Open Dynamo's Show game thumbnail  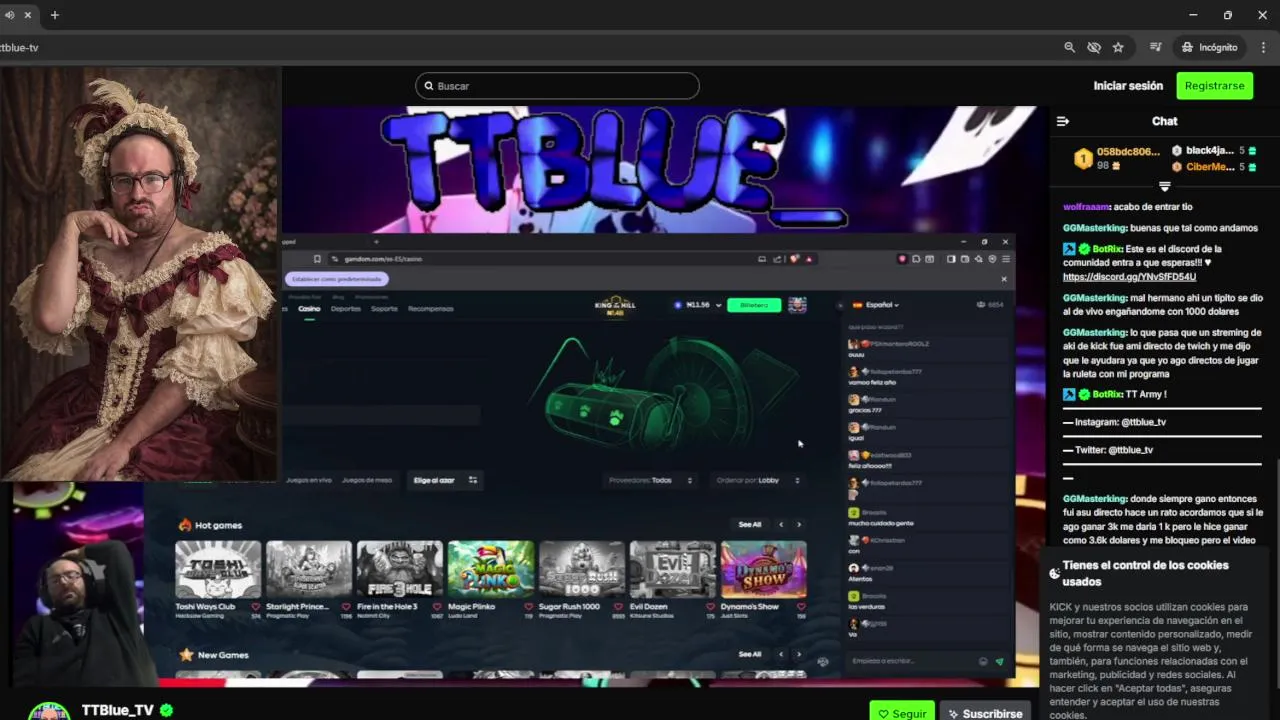[x=764, y=569]
